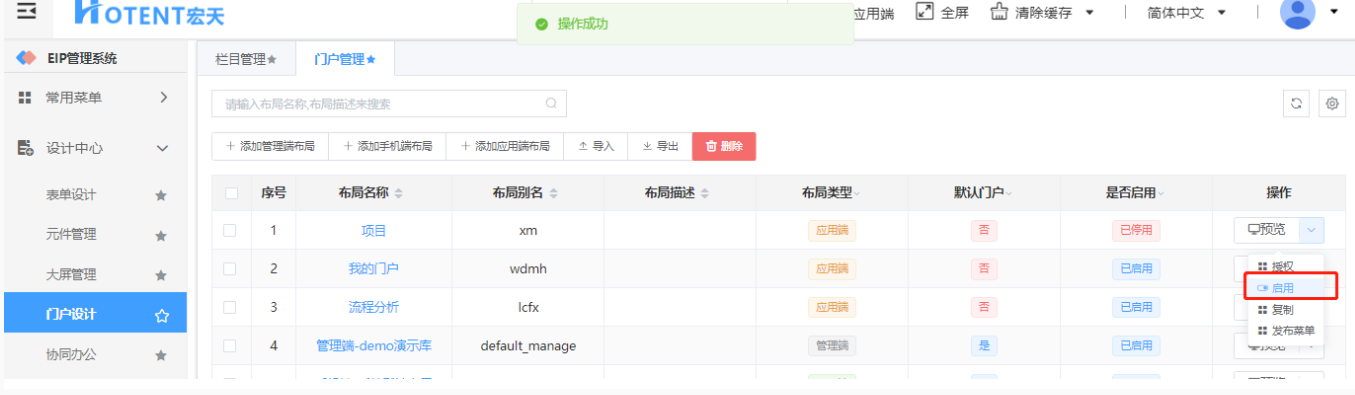
Task: Switch to the 栏目管理 tab
Action: tap(246, 60)
